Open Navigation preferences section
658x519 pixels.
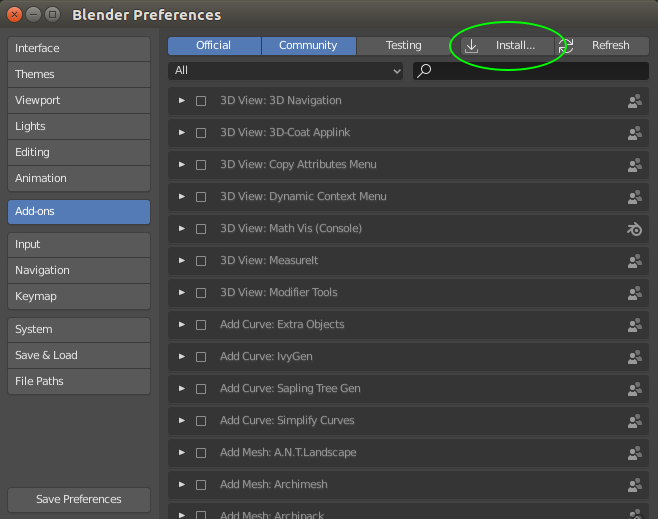tap(79, 271)
